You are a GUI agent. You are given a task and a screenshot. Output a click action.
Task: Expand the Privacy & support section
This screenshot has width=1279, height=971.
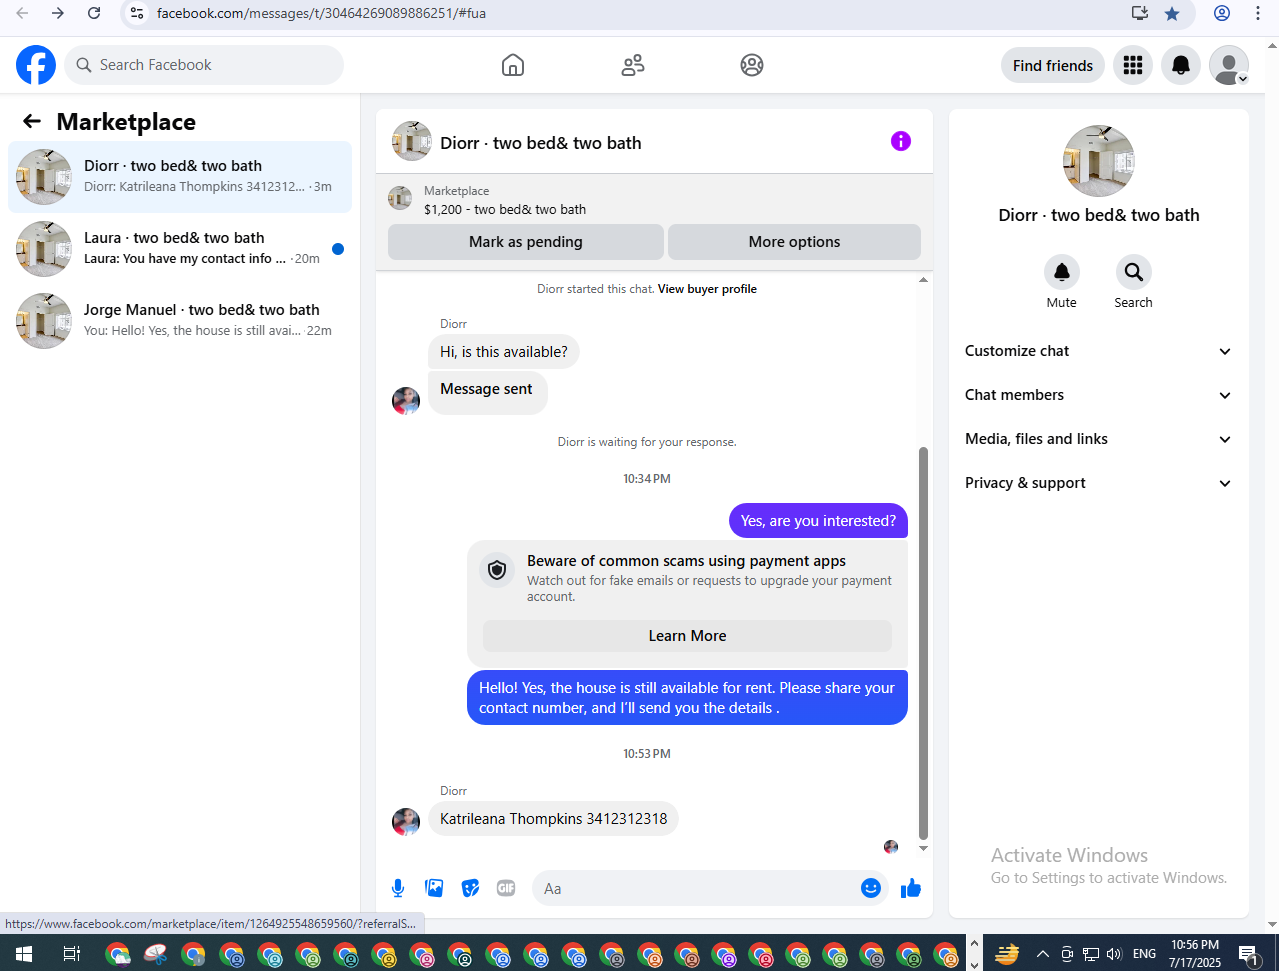(1098, 483)
